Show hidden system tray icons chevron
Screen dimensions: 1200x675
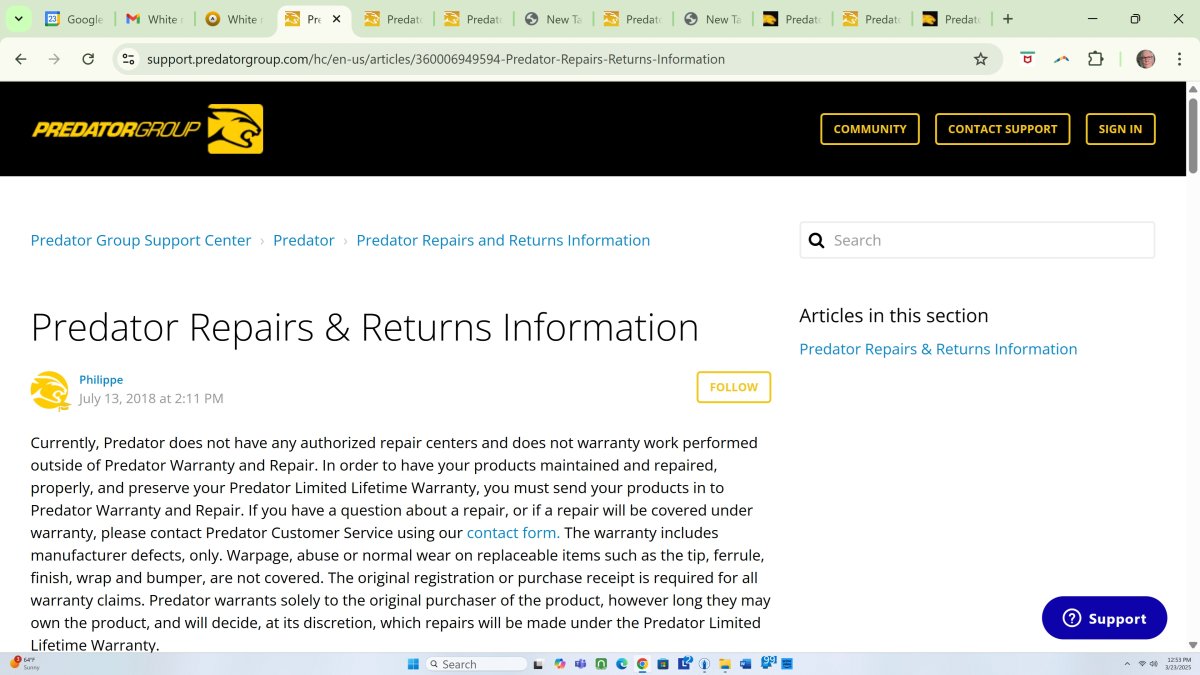[1127, 664]
